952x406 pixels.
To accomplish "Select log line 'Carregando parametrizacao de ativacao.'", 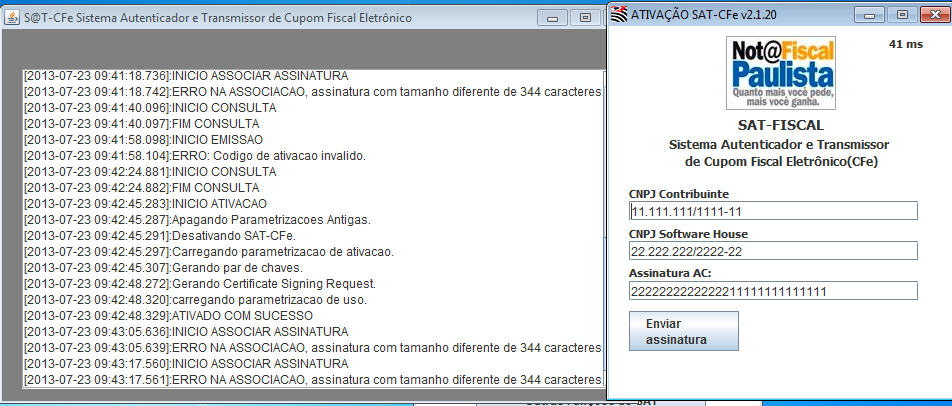I will [208, 252].
